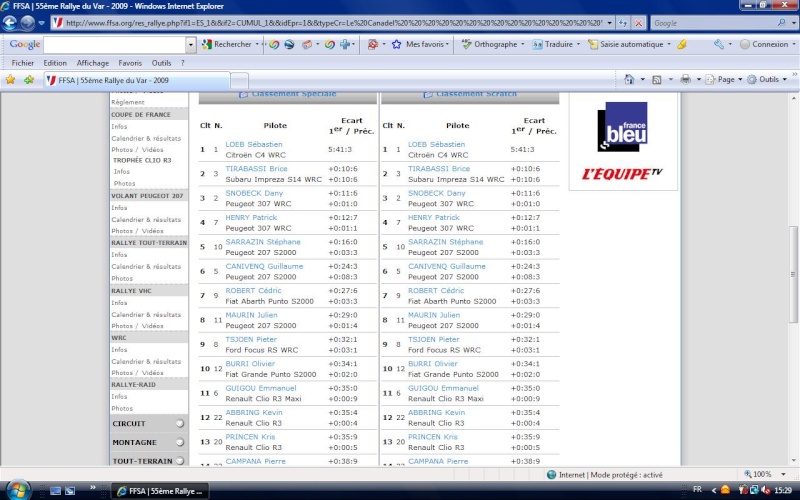800x500 pixels.
Task: Click the Traduire translate button
Action: pos(553,44)
